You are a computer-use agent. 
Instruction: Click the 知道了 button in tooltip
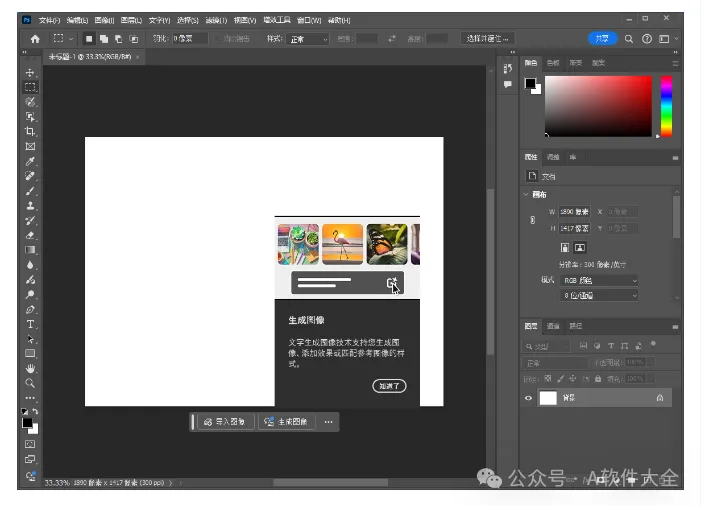pos(389,386)
